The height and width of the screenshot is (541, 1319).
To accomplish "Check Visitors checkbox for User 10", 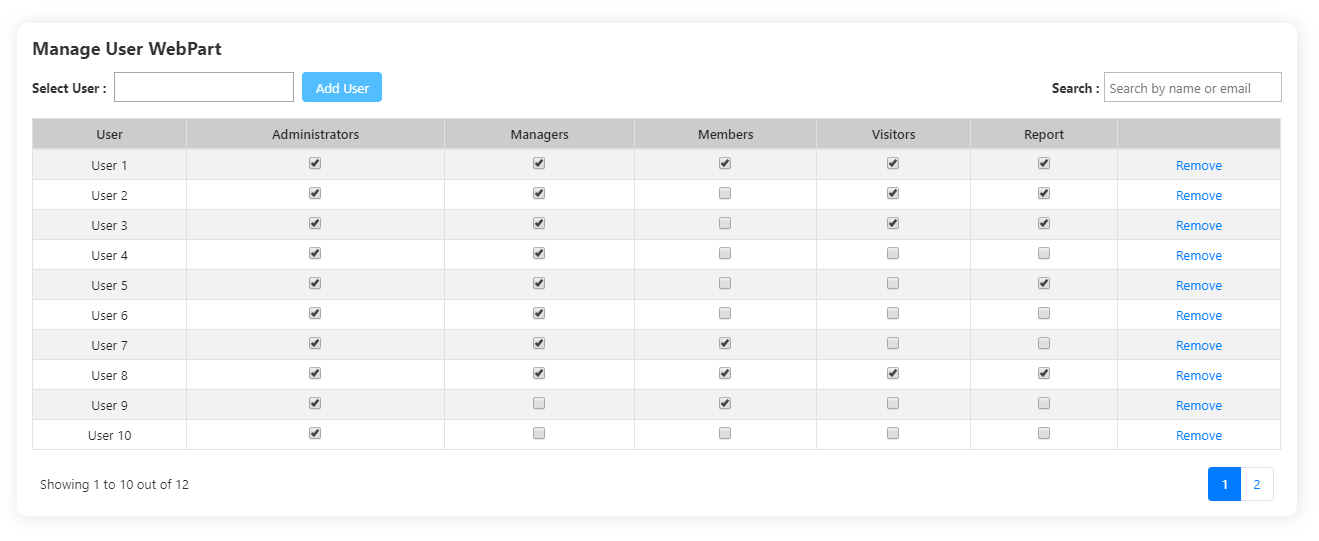I will (x=893, y=433).
